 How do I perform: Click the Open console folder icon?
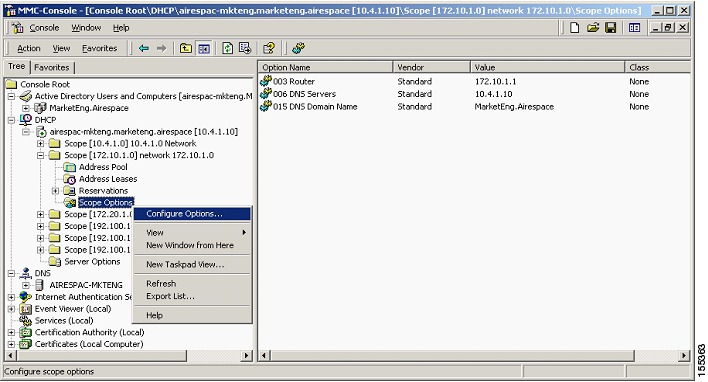coord(592,28)
